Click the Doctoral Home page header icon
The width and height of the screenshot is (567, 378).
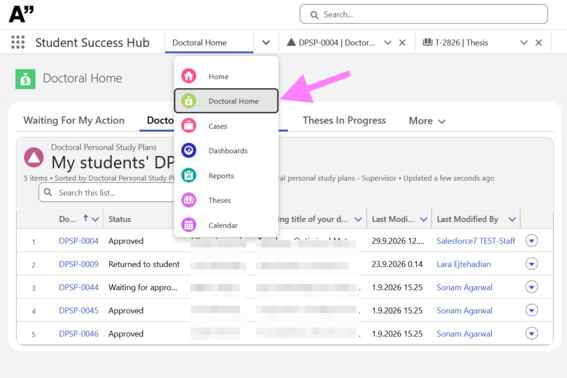(x=25, y=78)
